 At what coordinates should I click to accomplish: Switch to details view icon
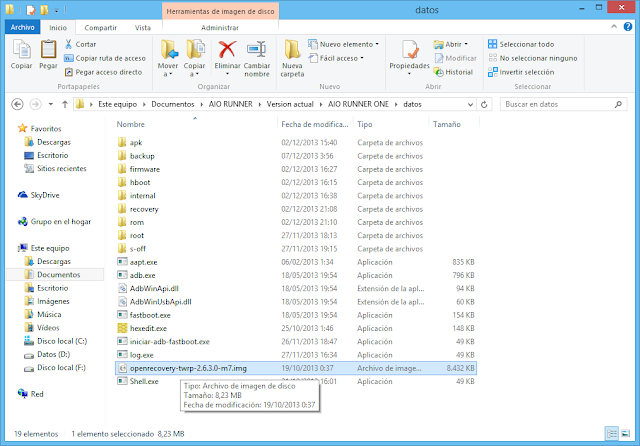[x=612, y=433]
